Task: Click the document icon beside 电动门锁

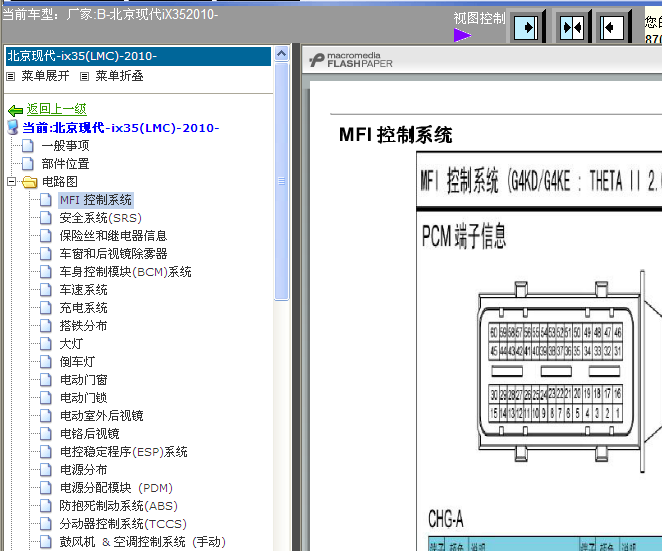Action: (46, 398)
